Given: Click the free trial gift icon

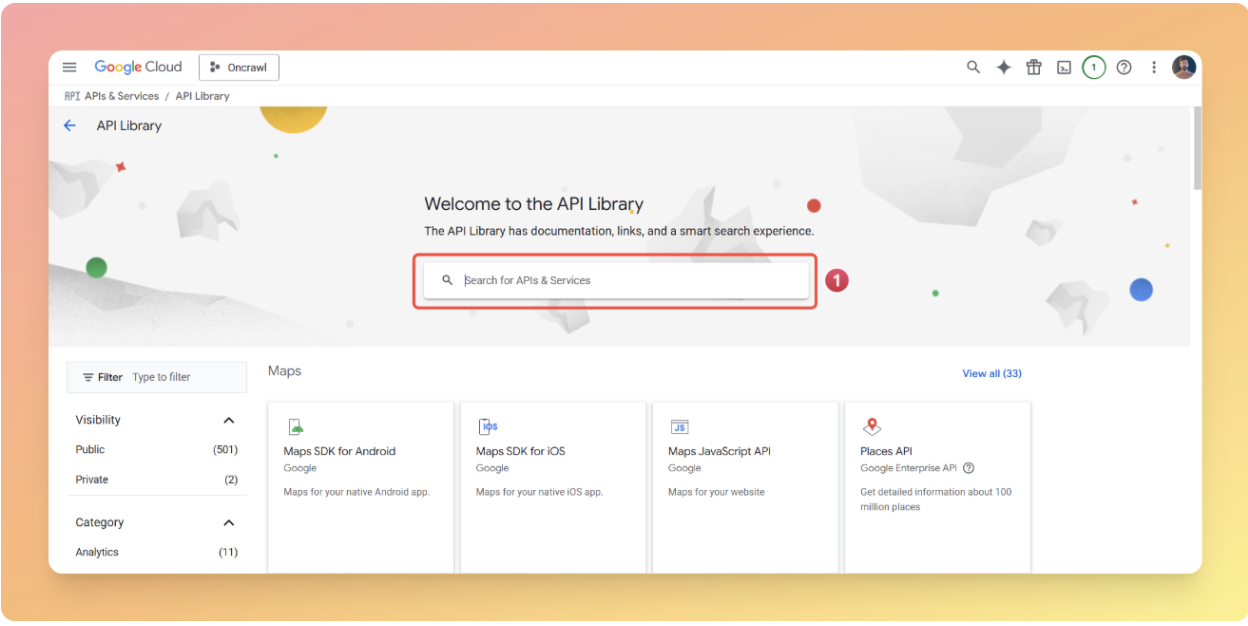Looking at the screenshot, I should [x=1033, y=67].
